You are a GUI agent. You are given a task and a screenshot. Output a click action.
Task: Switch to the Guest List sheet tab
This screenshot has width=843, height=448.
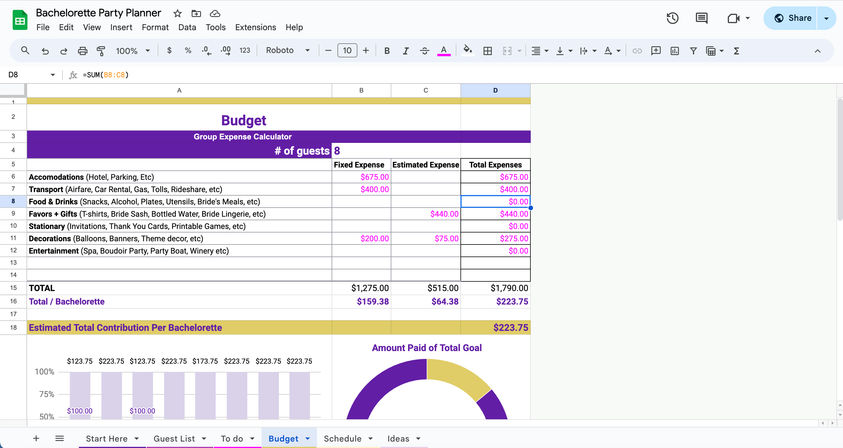point(174,438)
